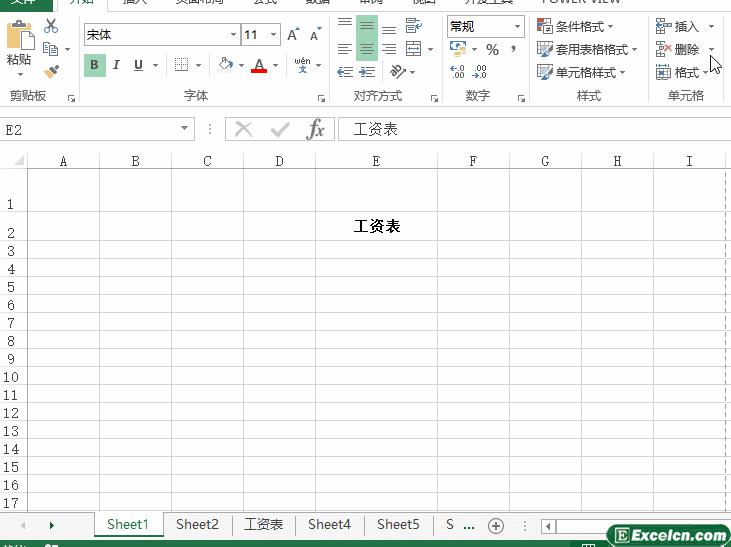Click the 删除 delete cells button
This screenshot has width=731, height=547.
coord(677,49)
